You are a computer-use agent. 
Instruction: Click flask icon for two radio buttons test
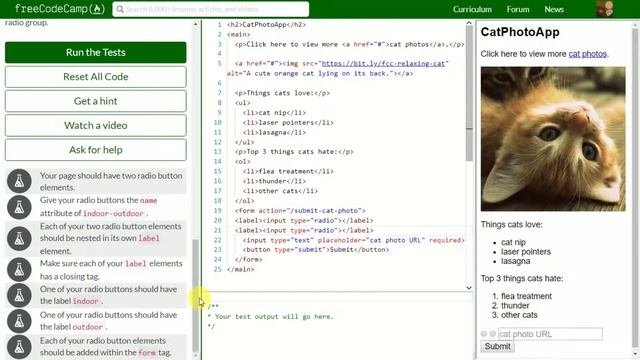point(19,181)
